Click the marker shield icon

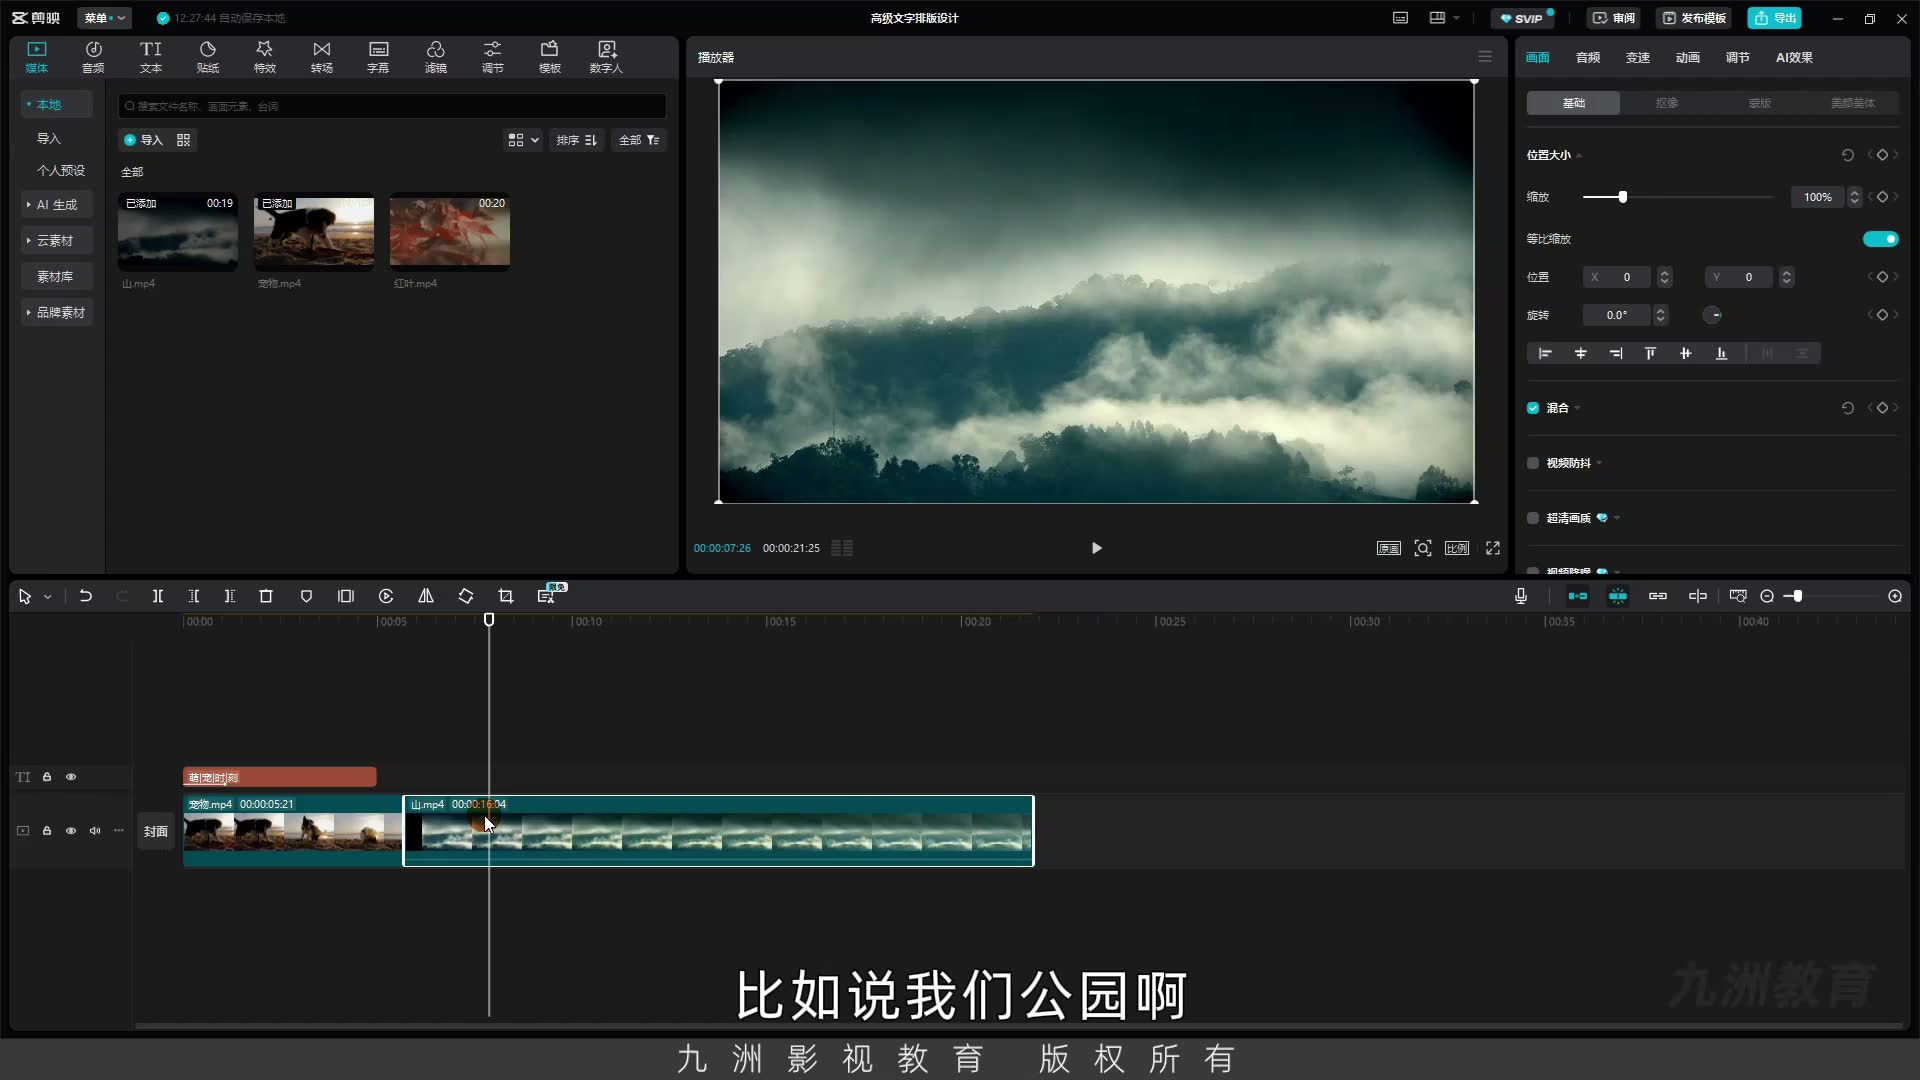(x=306, y=596)
